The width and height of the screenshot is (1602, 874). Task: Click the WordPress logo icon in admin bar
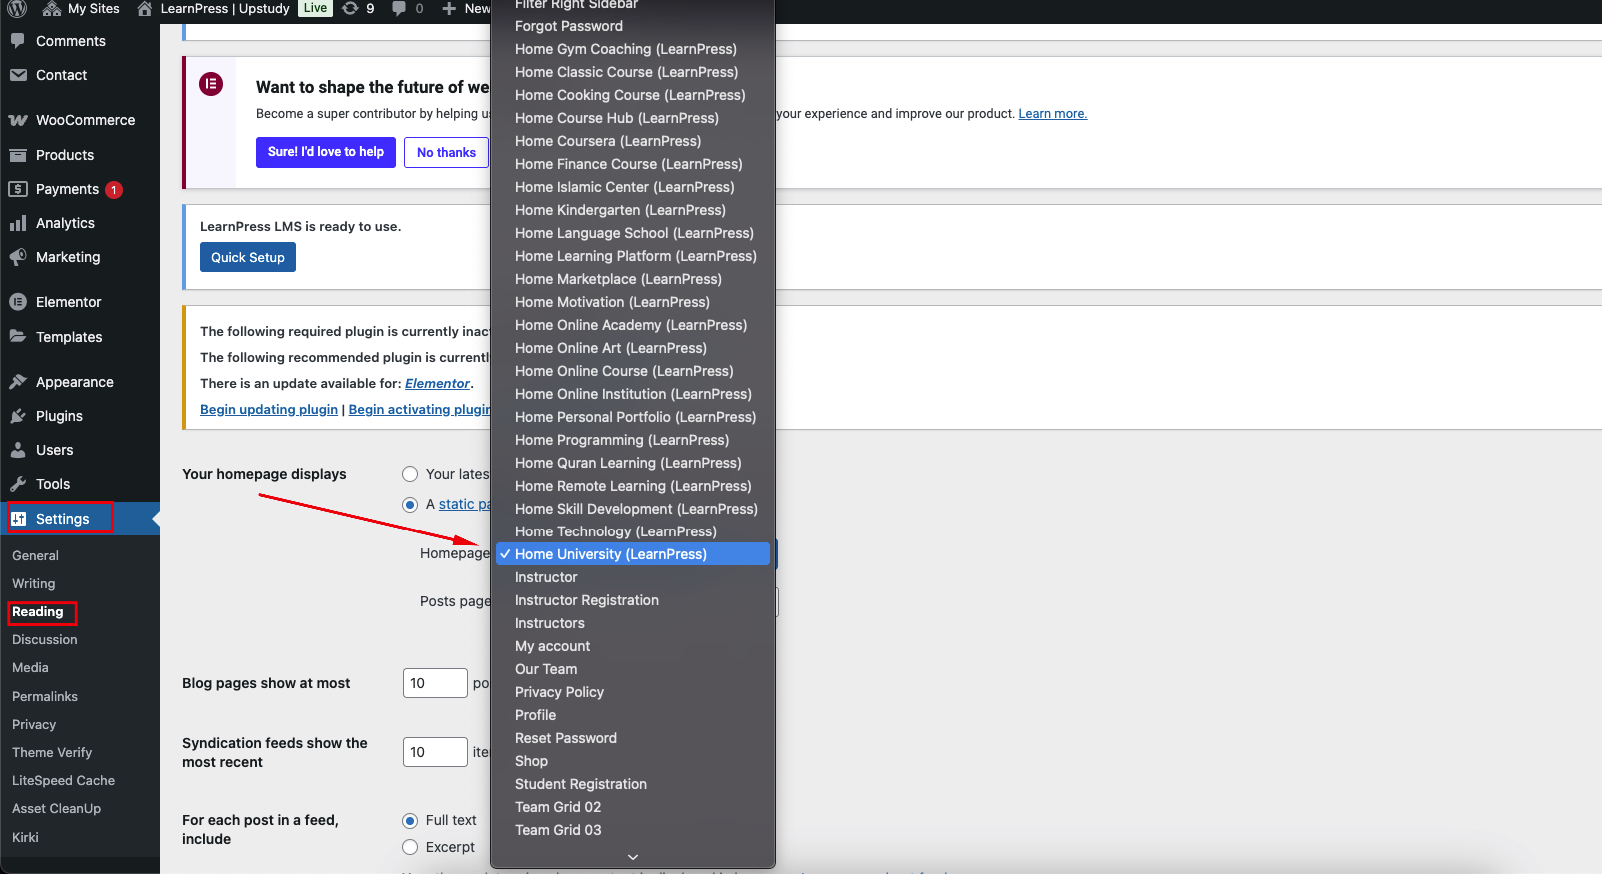pos(17,9)
